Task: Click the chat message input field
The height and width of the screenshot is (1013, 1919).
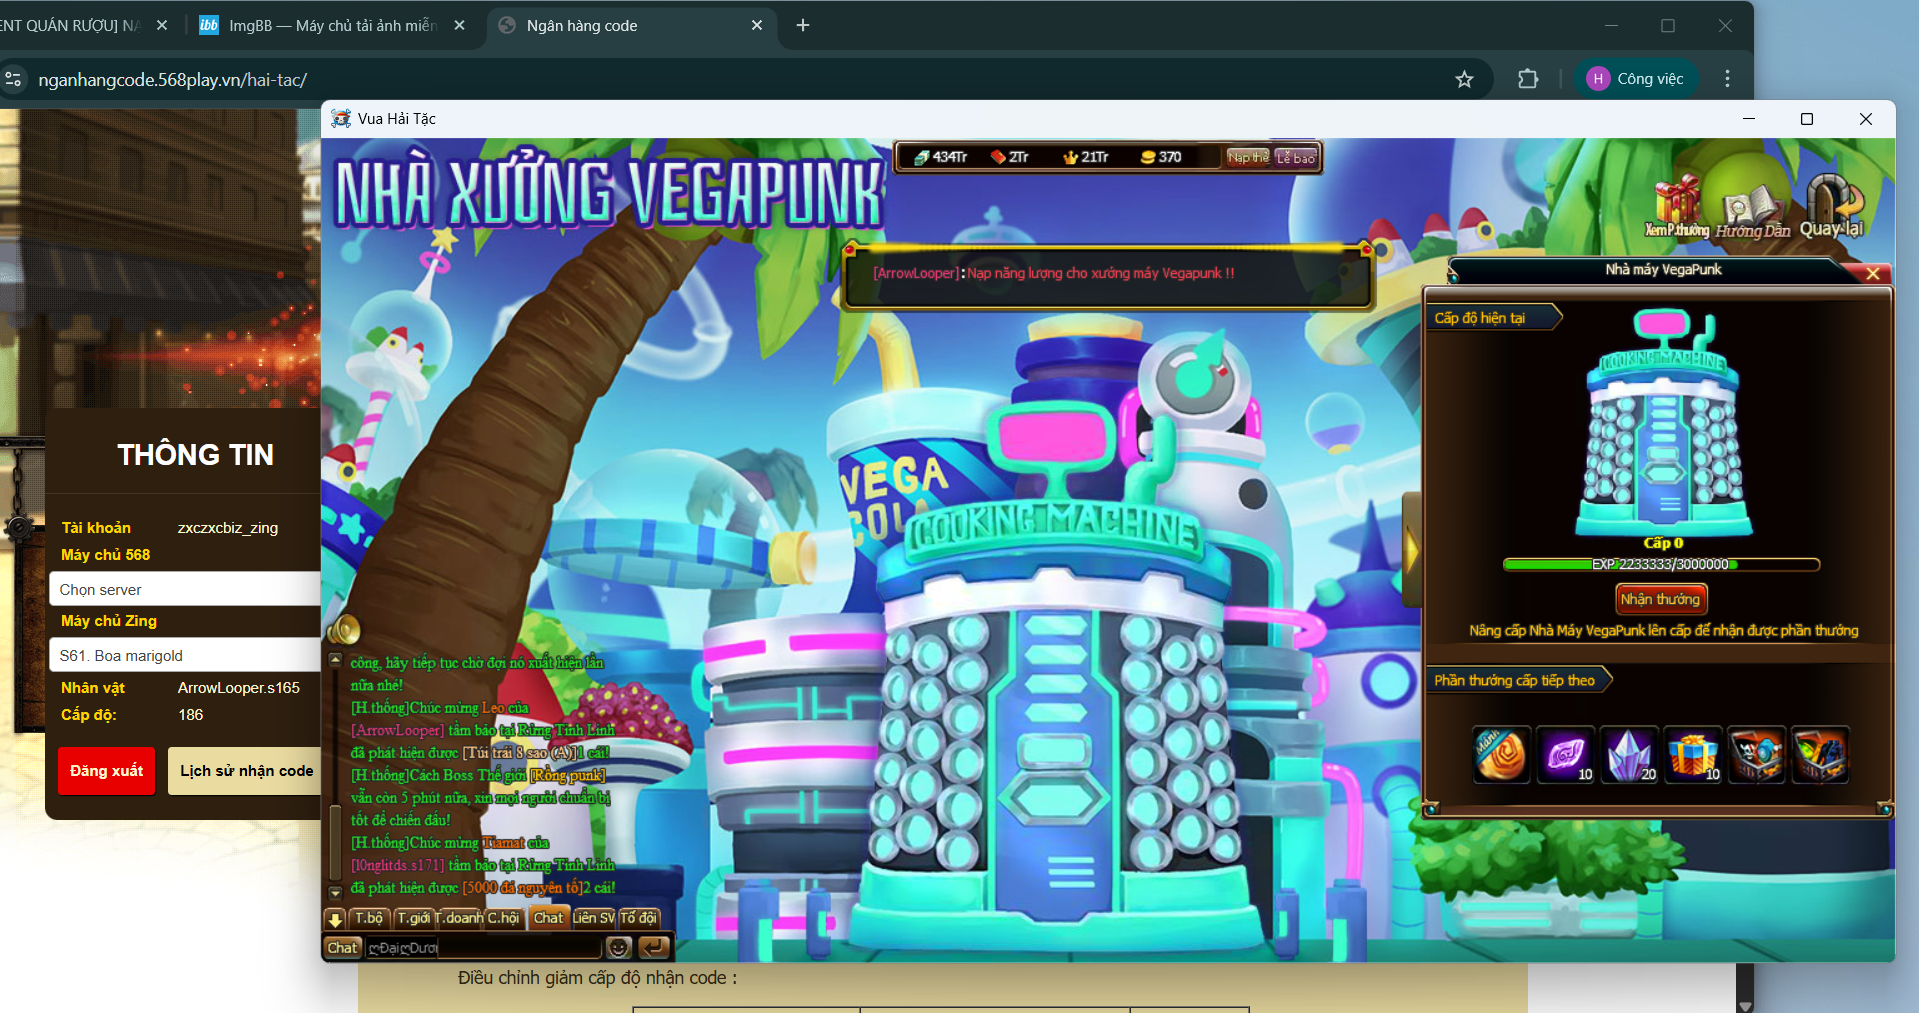Action: point(484,947)
